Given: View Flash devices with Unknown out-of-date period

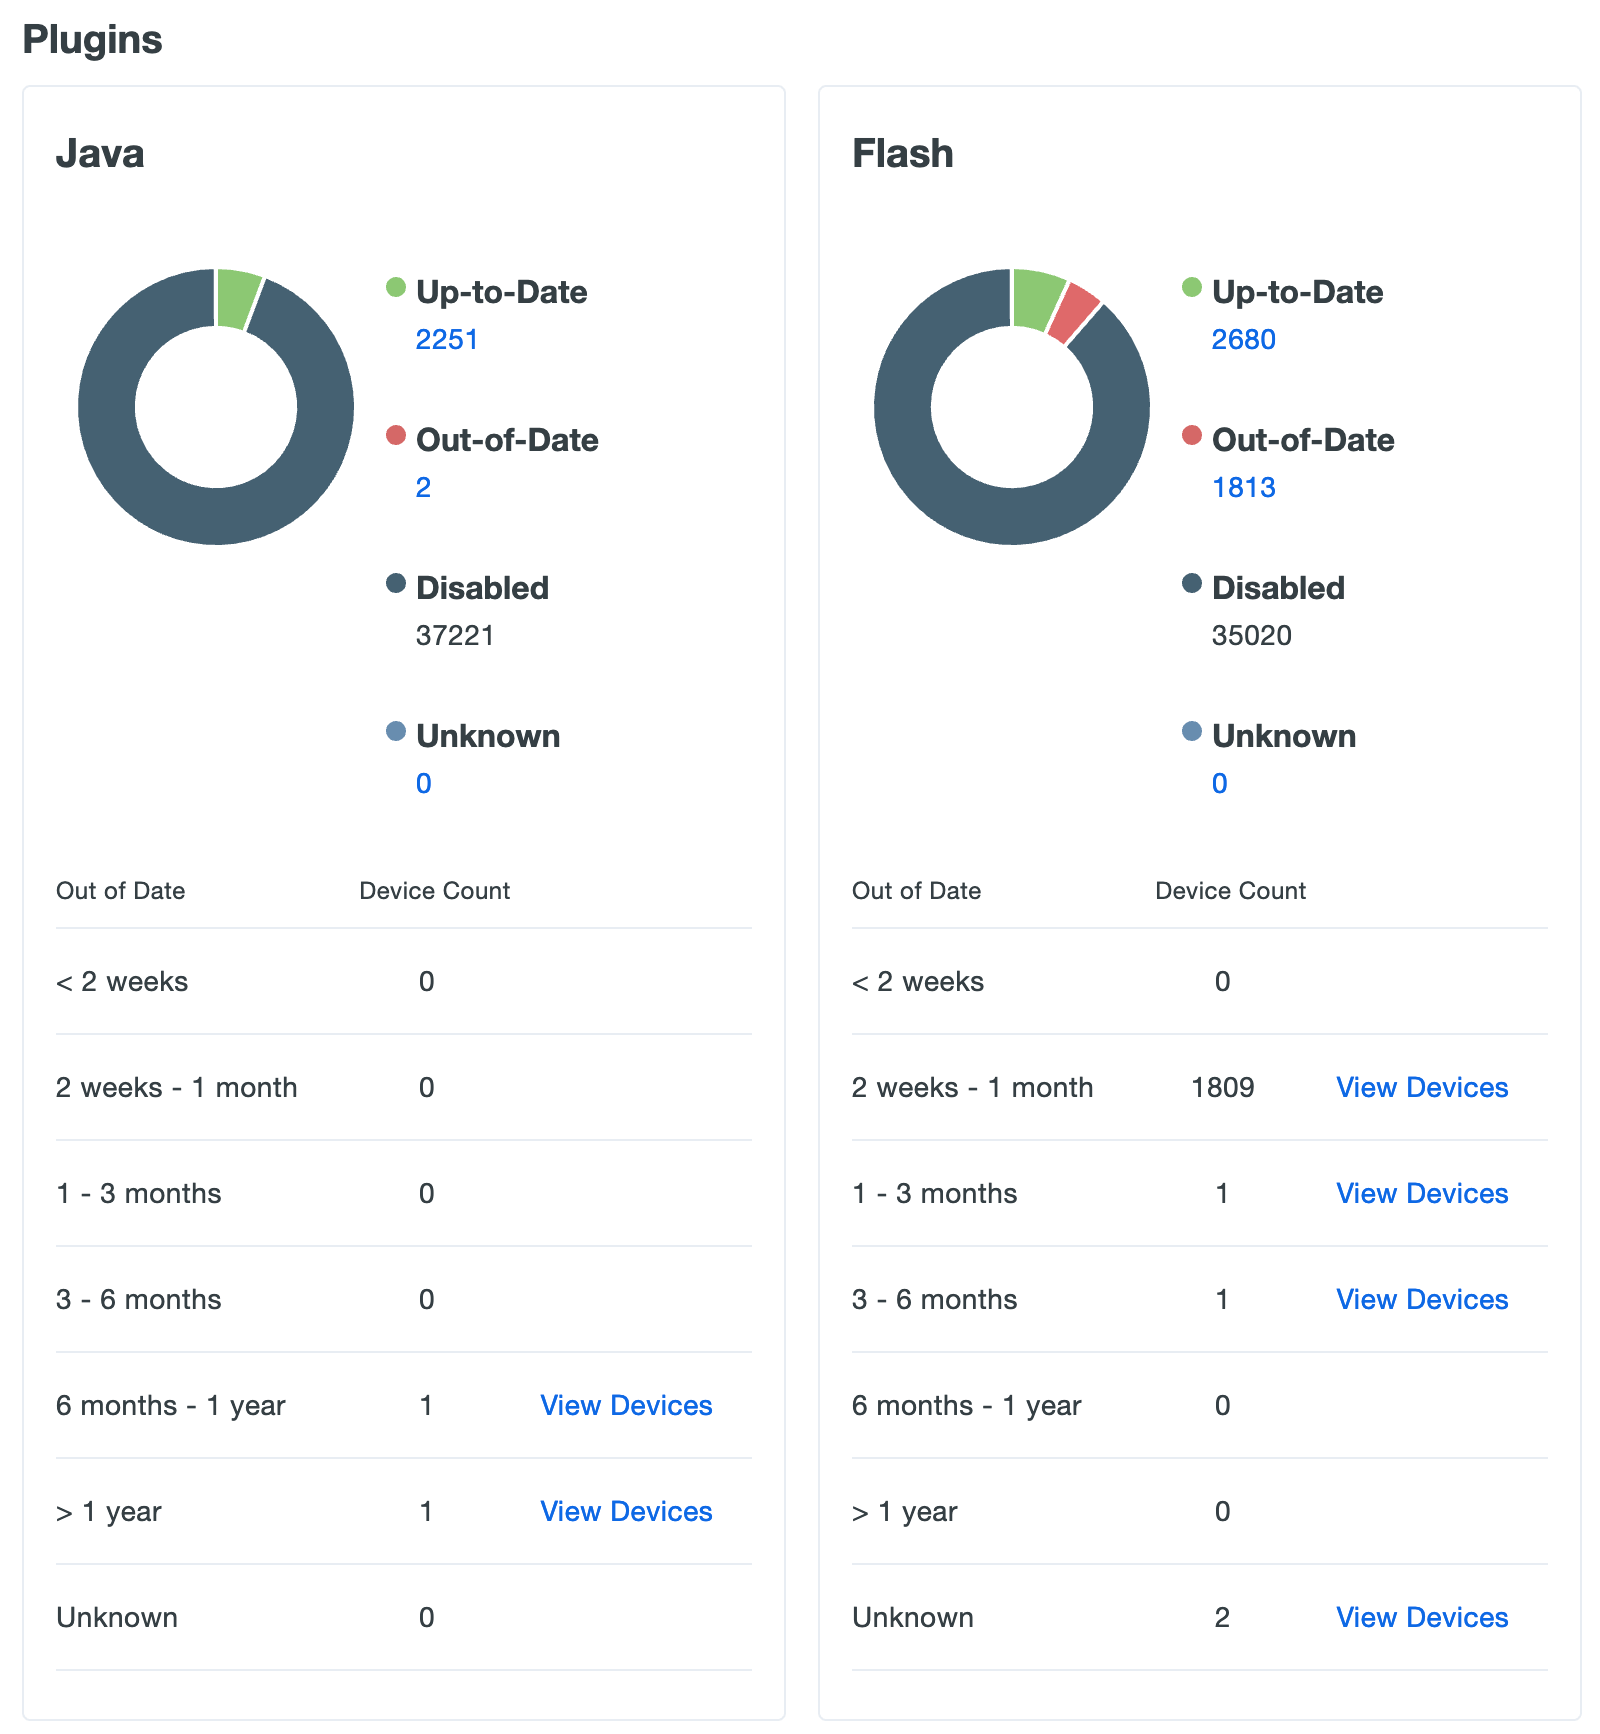Looking at the screenshot, I should 1422,1618.
